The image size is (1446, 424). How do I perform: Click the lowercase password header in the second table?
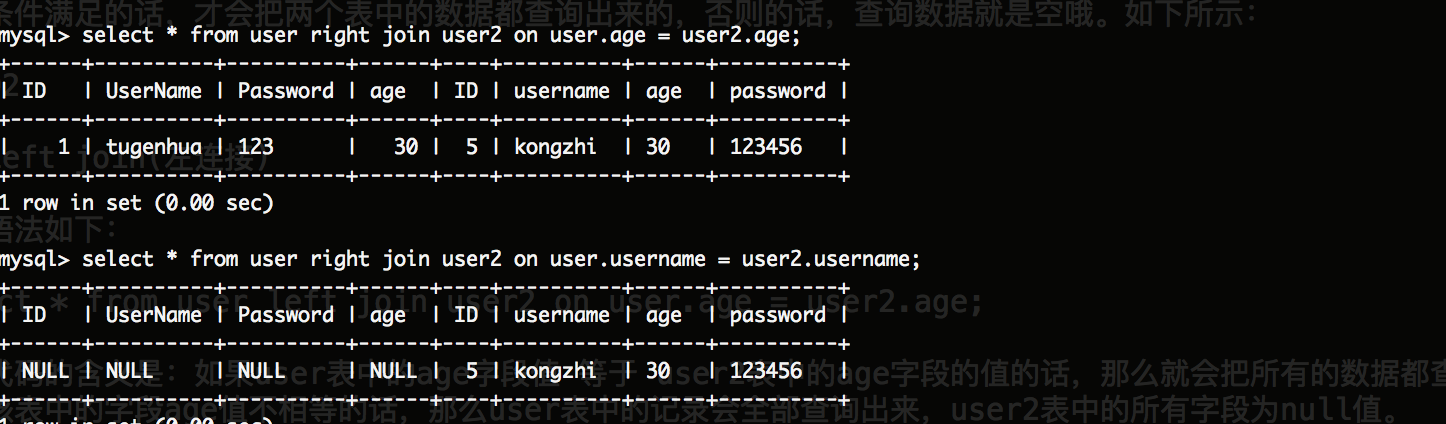click(777, 315)
